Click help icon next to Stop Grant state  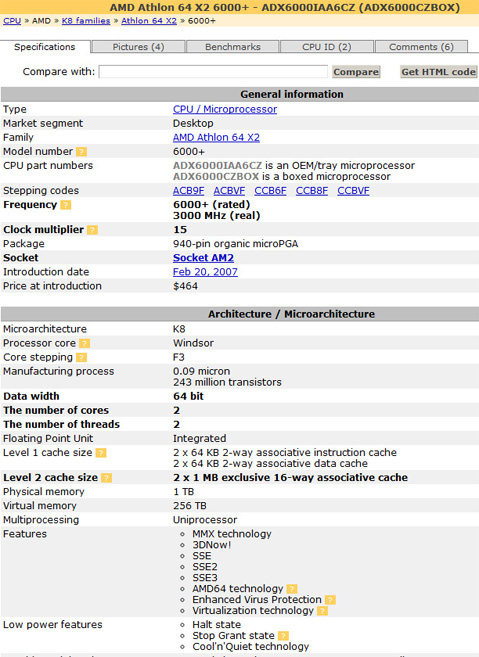pyautogui.click(x=283, y=636)
